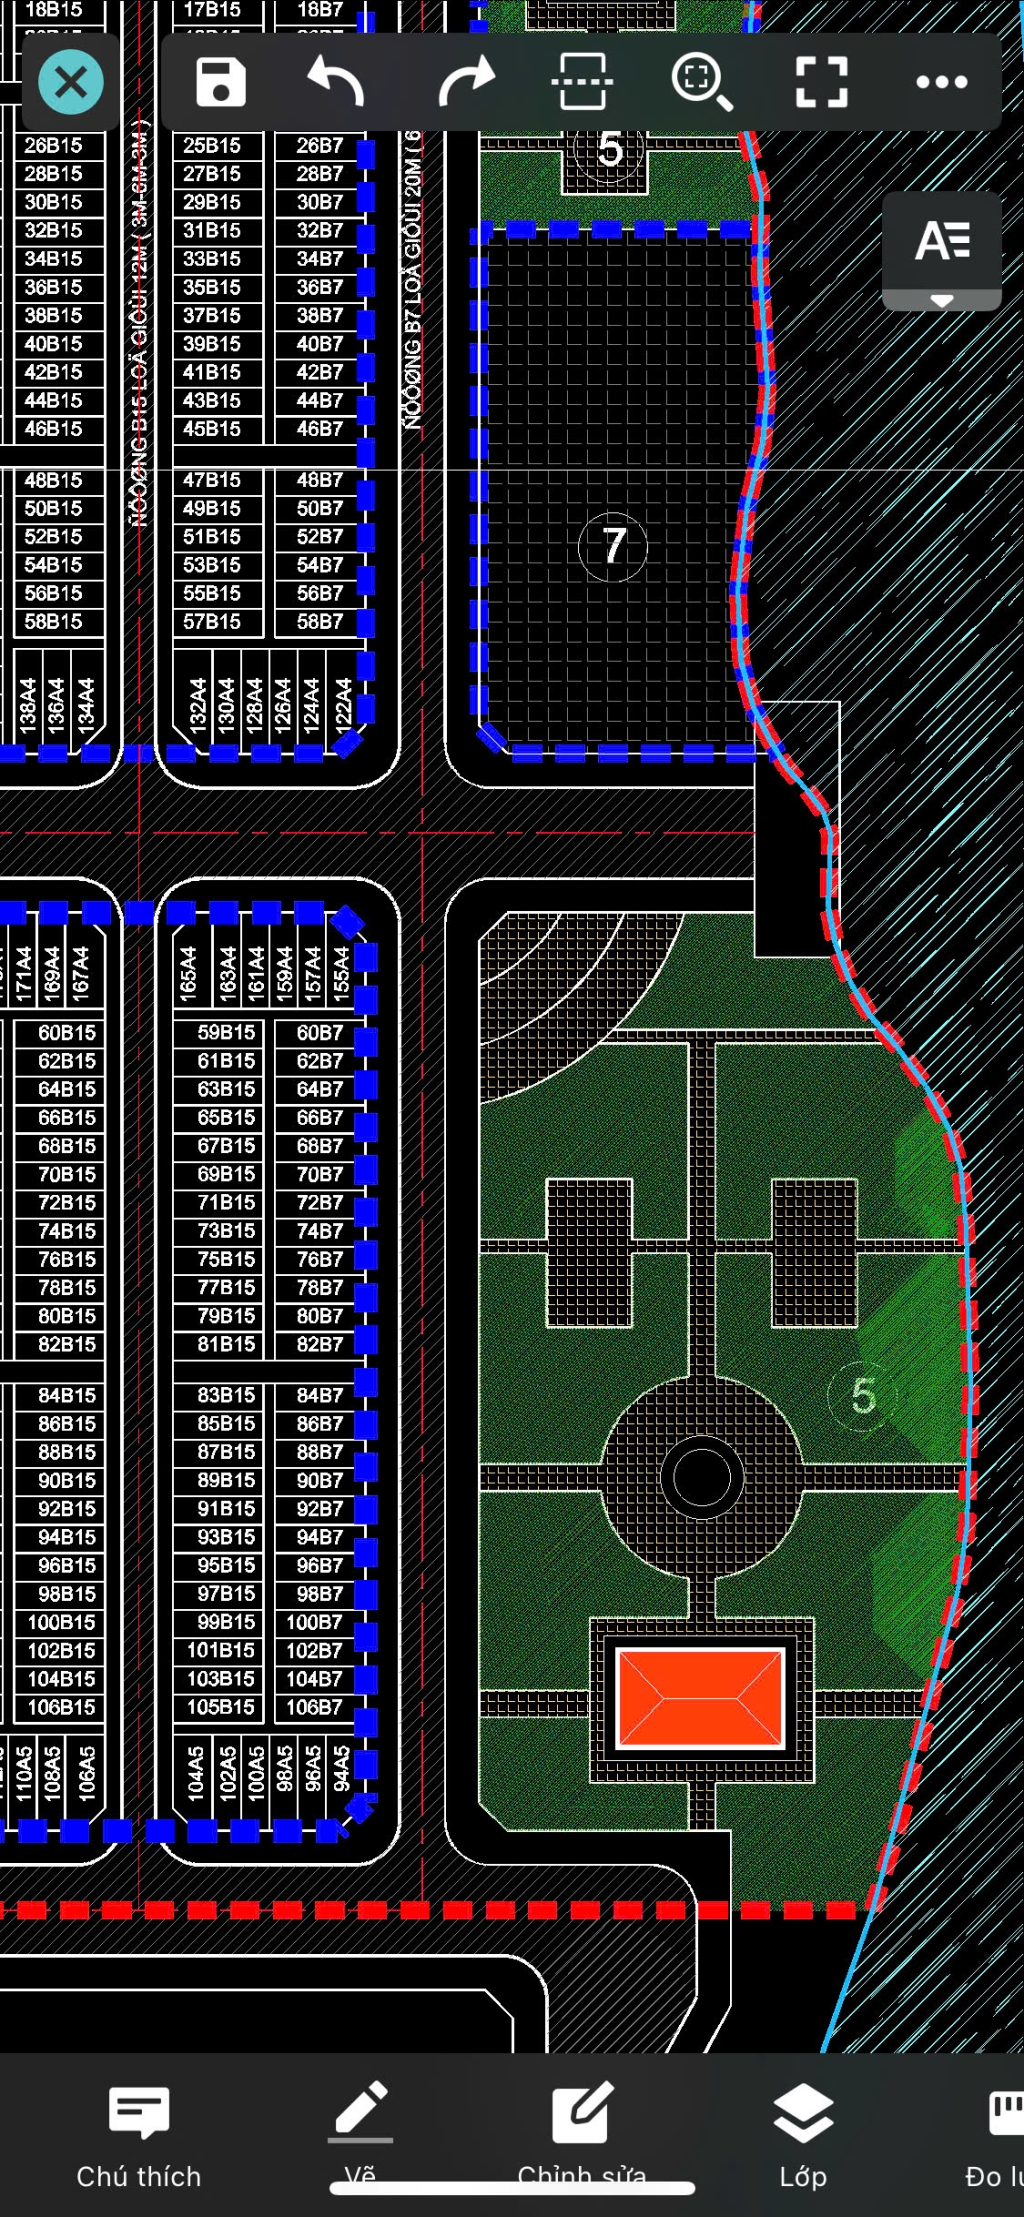Switch to the Chỉnh sửa edit tab
The image size is (1024, 2217).
[582, 2136]
